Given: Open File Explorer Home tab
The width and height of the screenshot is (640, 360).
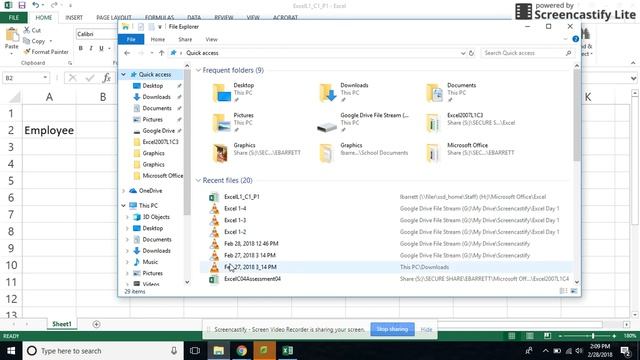Looking at the screenshot, I should click(158, 39).
